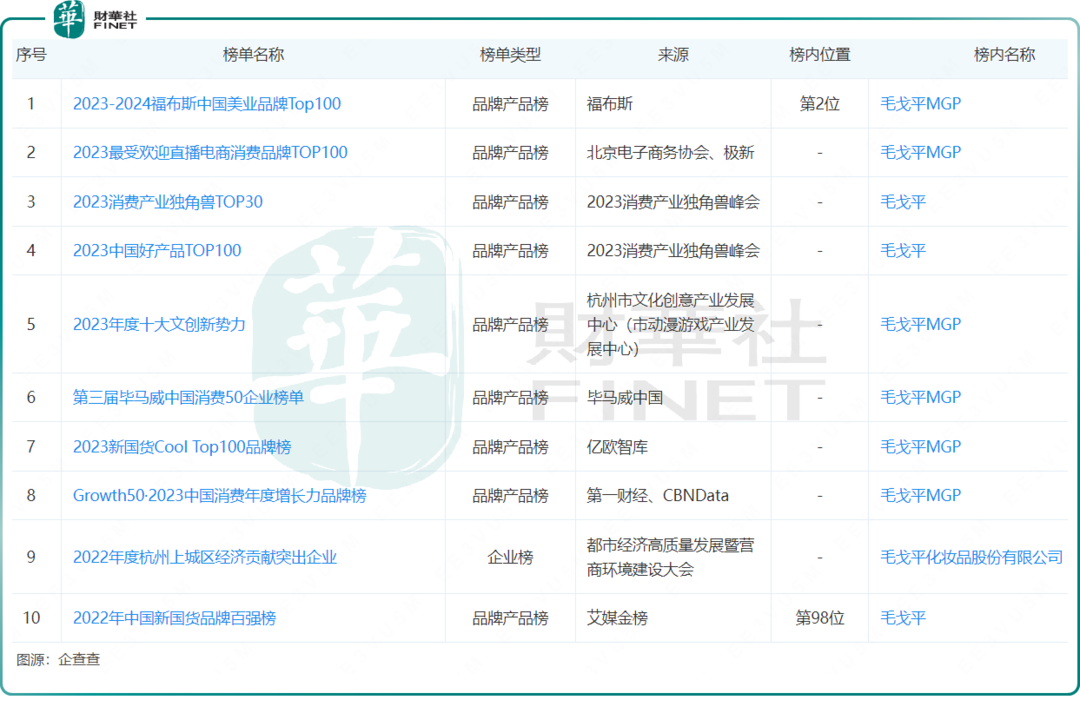1080x713 pixels.
Task: Click the 榜单类型 column header
Action: pyautogui.click(x=510, y=56)
